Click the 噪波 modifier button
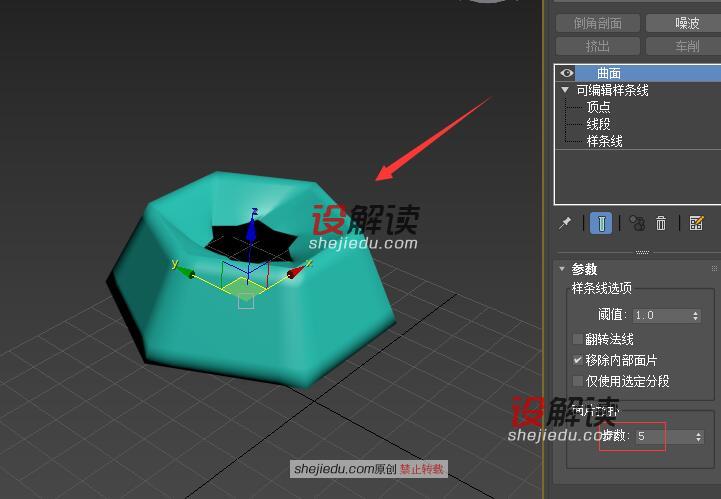This screenshot has width=721, height=499. 684,23
